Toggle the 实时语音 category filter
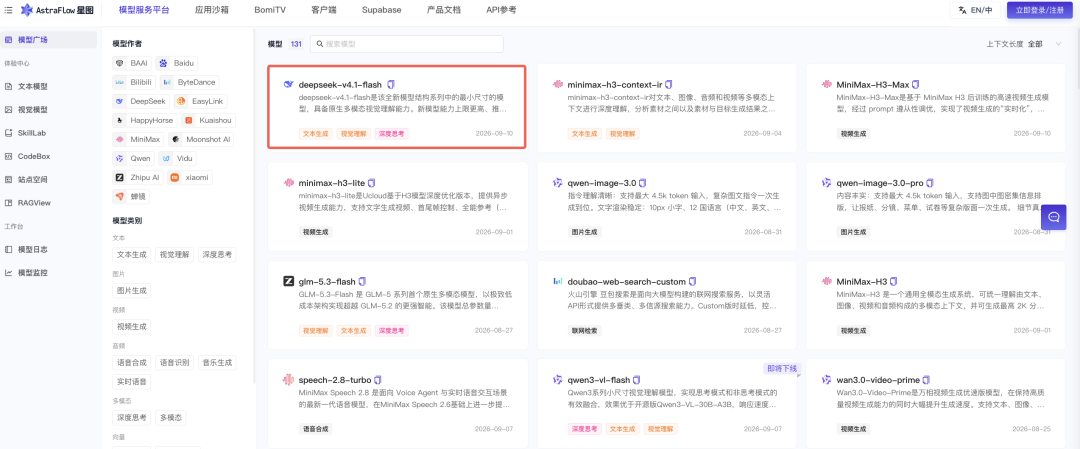This screenshot has width=1080, height=449. [132, 381]
